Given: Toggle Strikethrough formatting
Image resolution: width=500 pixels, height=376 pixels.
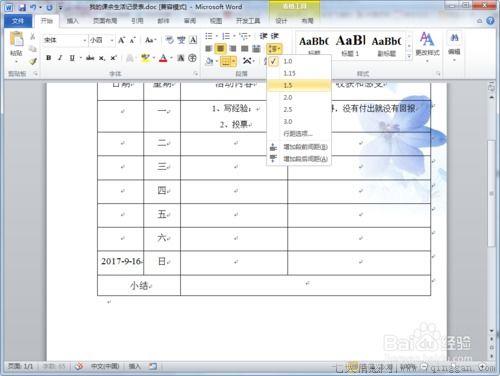Looking at the screenshot, I should 90,58.
